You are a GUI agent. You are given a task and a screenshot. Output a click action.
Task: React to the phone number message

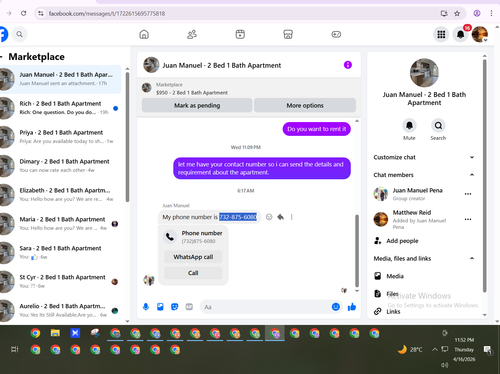(269, 217)
